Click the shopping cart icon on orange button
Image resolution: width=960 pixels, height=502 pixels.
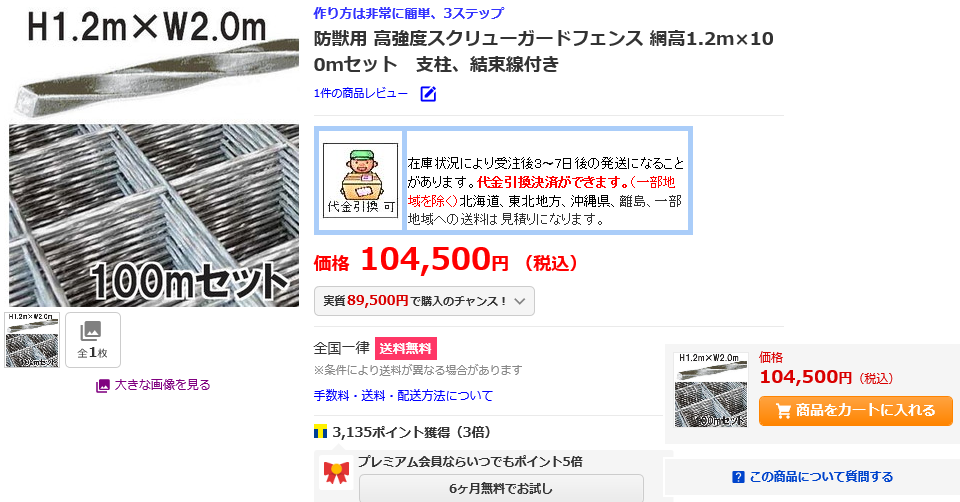(x=783, y=411)
